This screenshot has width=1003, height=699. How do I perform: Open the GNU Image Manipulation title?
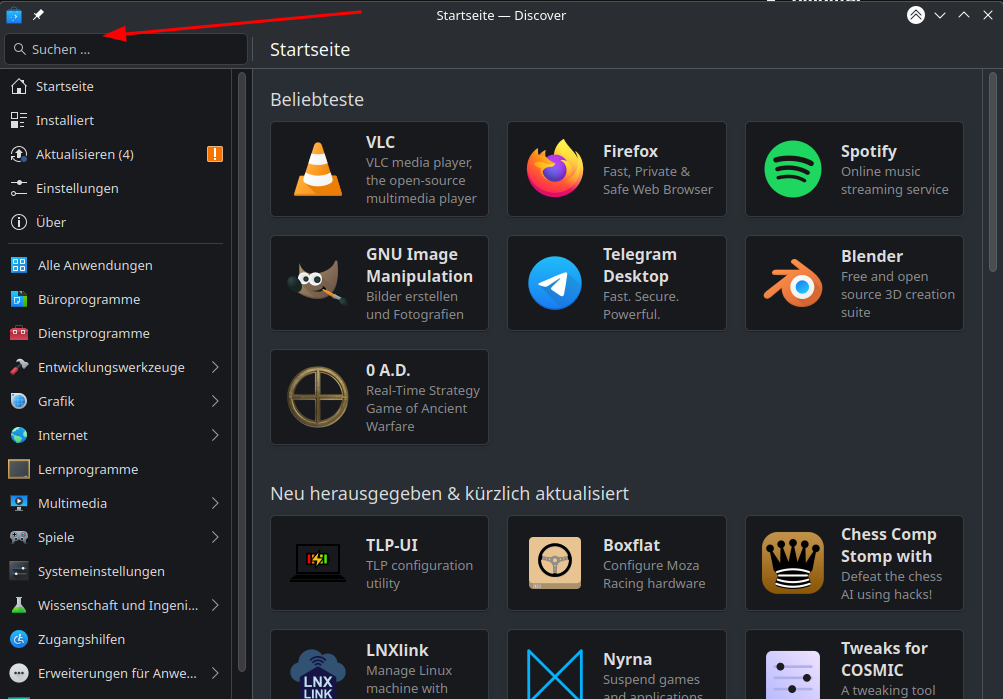pyautogui.click(x=419, y=265)
